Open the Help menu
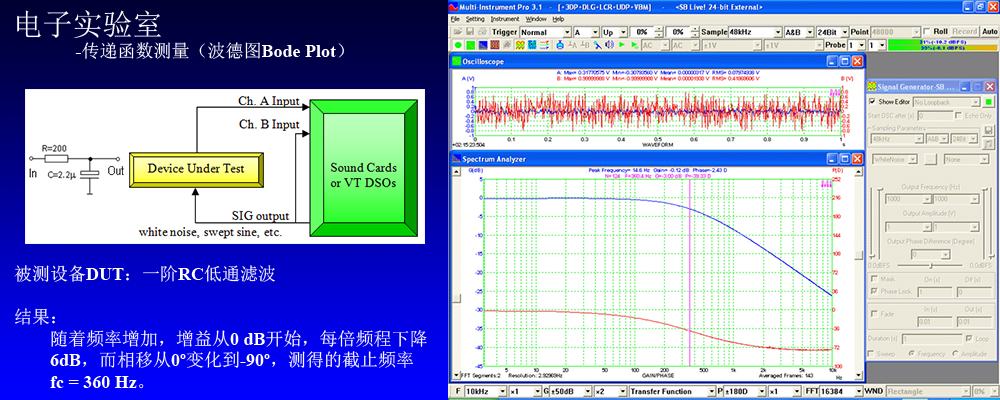1000x400 pixels. [x=559, y=19]
